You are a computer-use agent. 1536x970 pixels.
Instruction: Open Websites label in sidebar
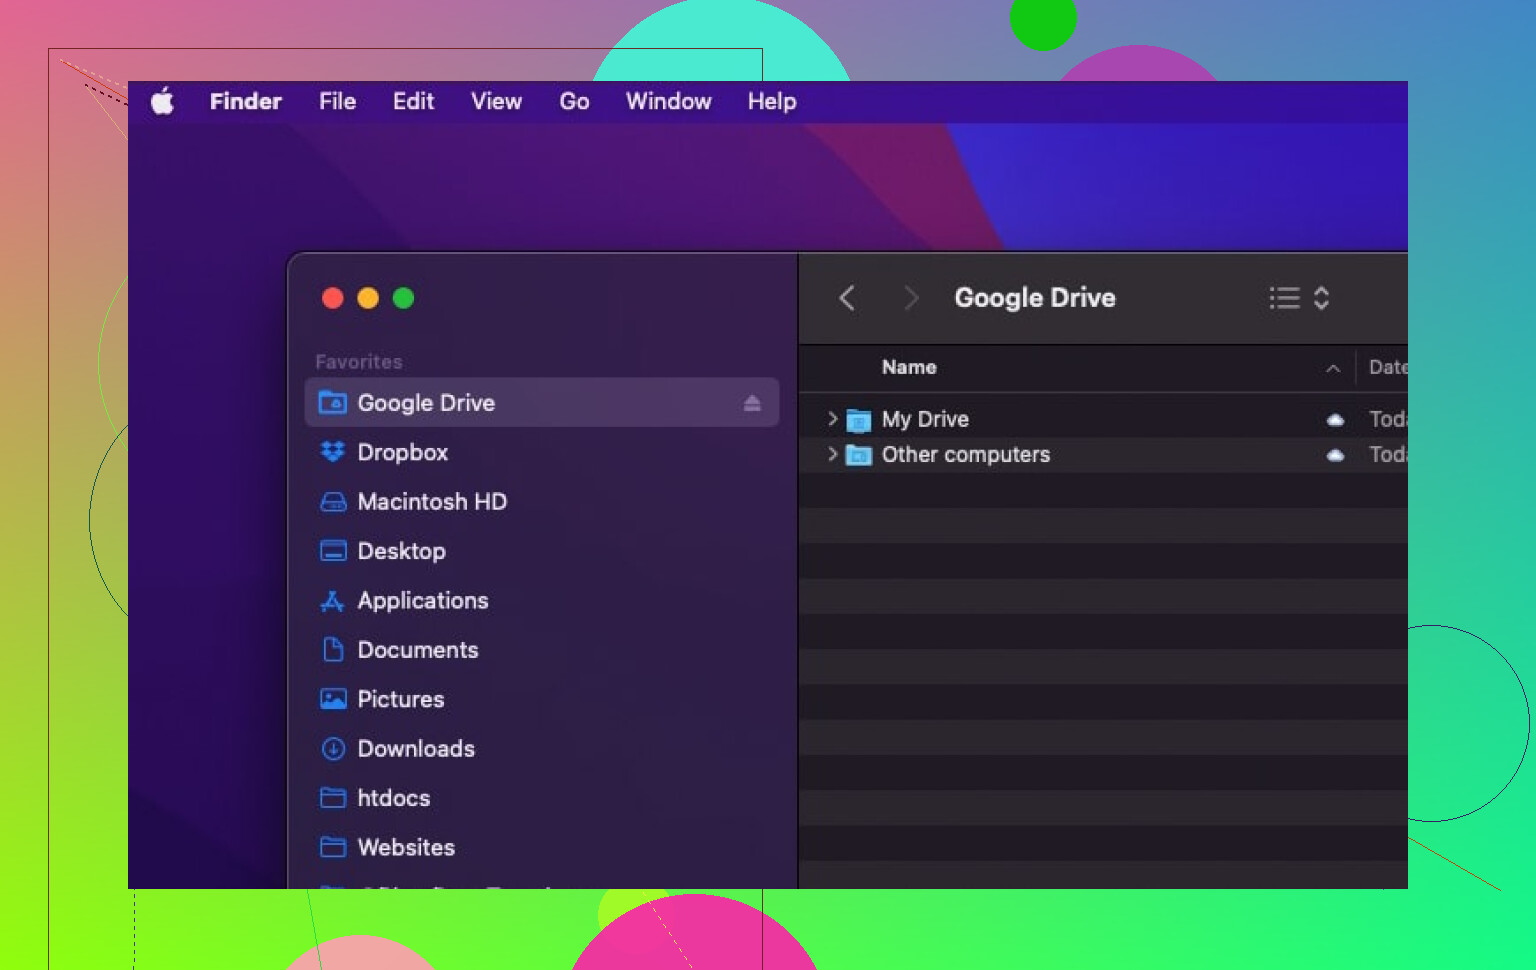click(406, 847)
